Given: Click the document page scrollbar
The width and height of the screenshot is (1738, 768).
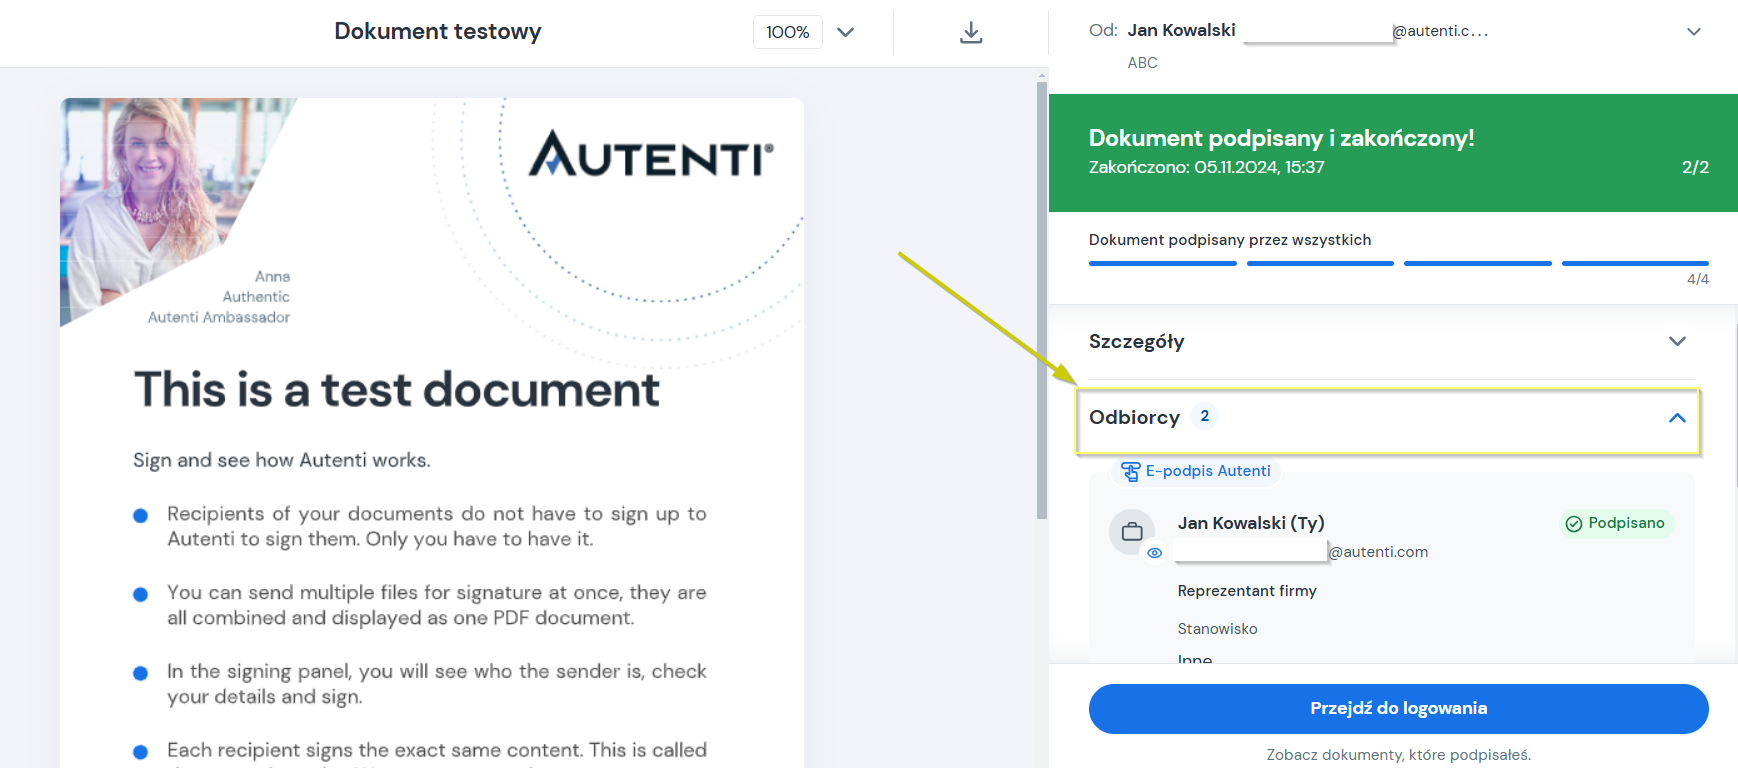Looking at the screenshot, I should point(1042,300).
